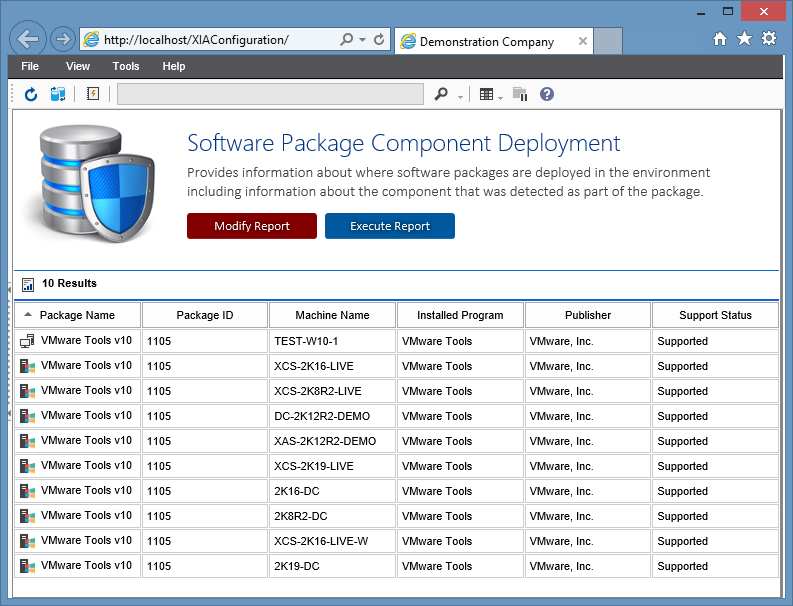The width and height of the screenshot is (793, 606).
Task: Click the results chart icon beside 10 Results
Action: click(28, 285)
